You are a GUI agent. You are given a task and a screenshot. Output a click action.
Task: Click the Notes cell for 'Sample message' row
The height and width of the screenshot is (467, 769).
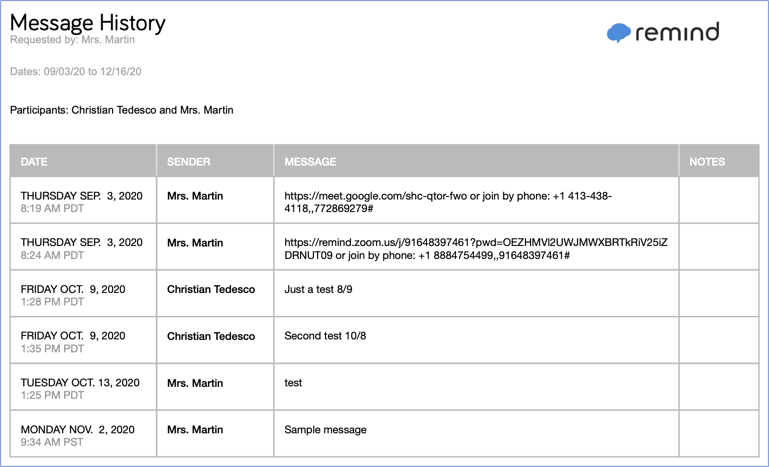pos(718,433)
